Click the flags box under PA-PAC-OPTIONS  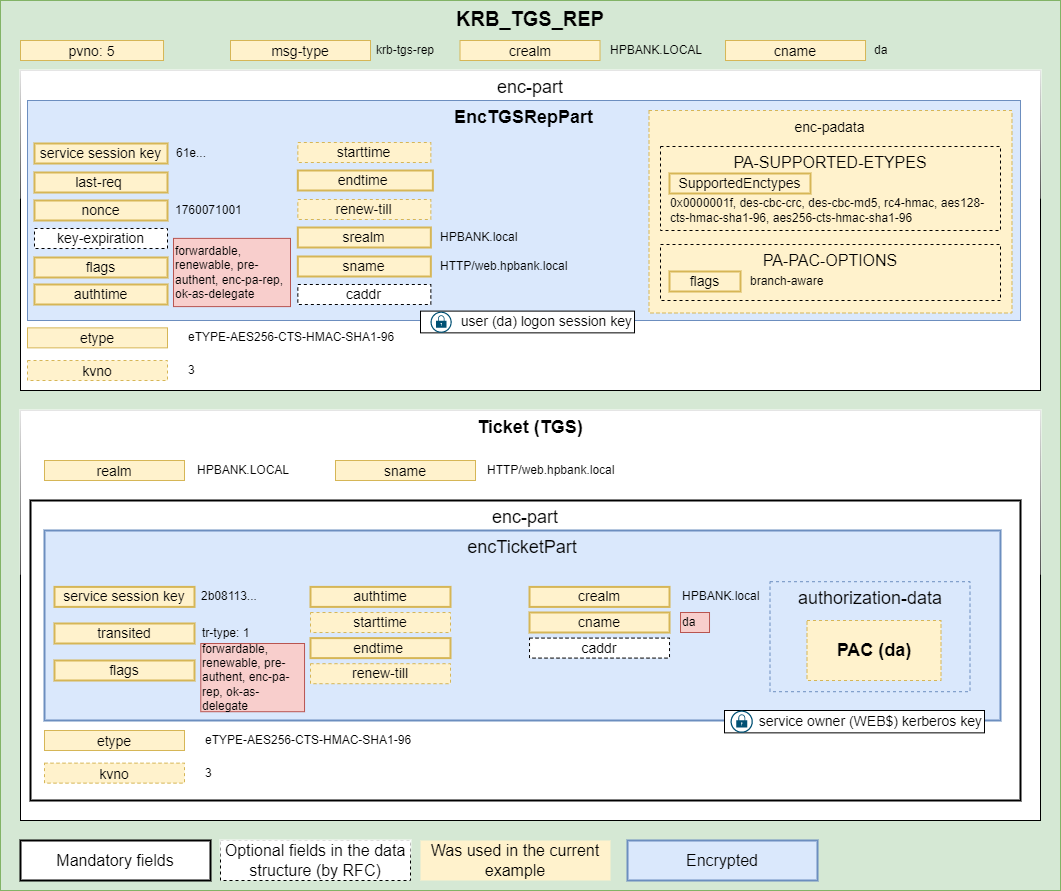click(x=704, y=281)
